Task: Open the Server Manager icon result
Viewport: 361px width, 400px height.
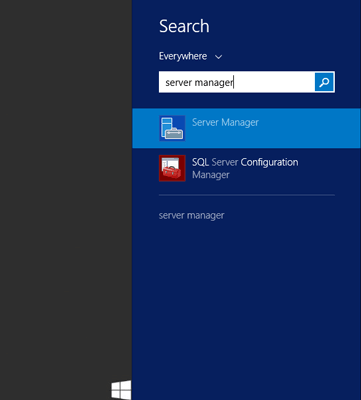Action: coord(172,128)
